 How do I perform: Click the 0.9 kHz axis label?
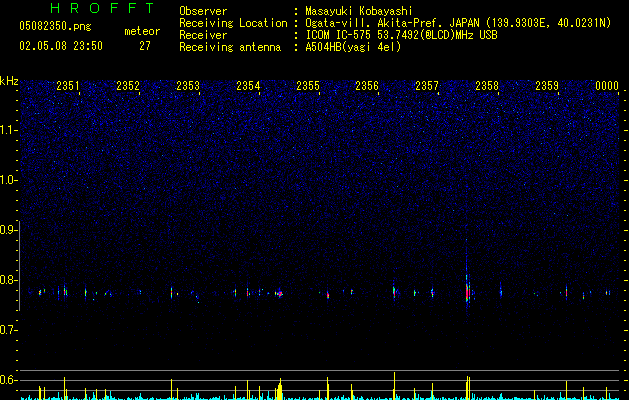click(8, 230)
